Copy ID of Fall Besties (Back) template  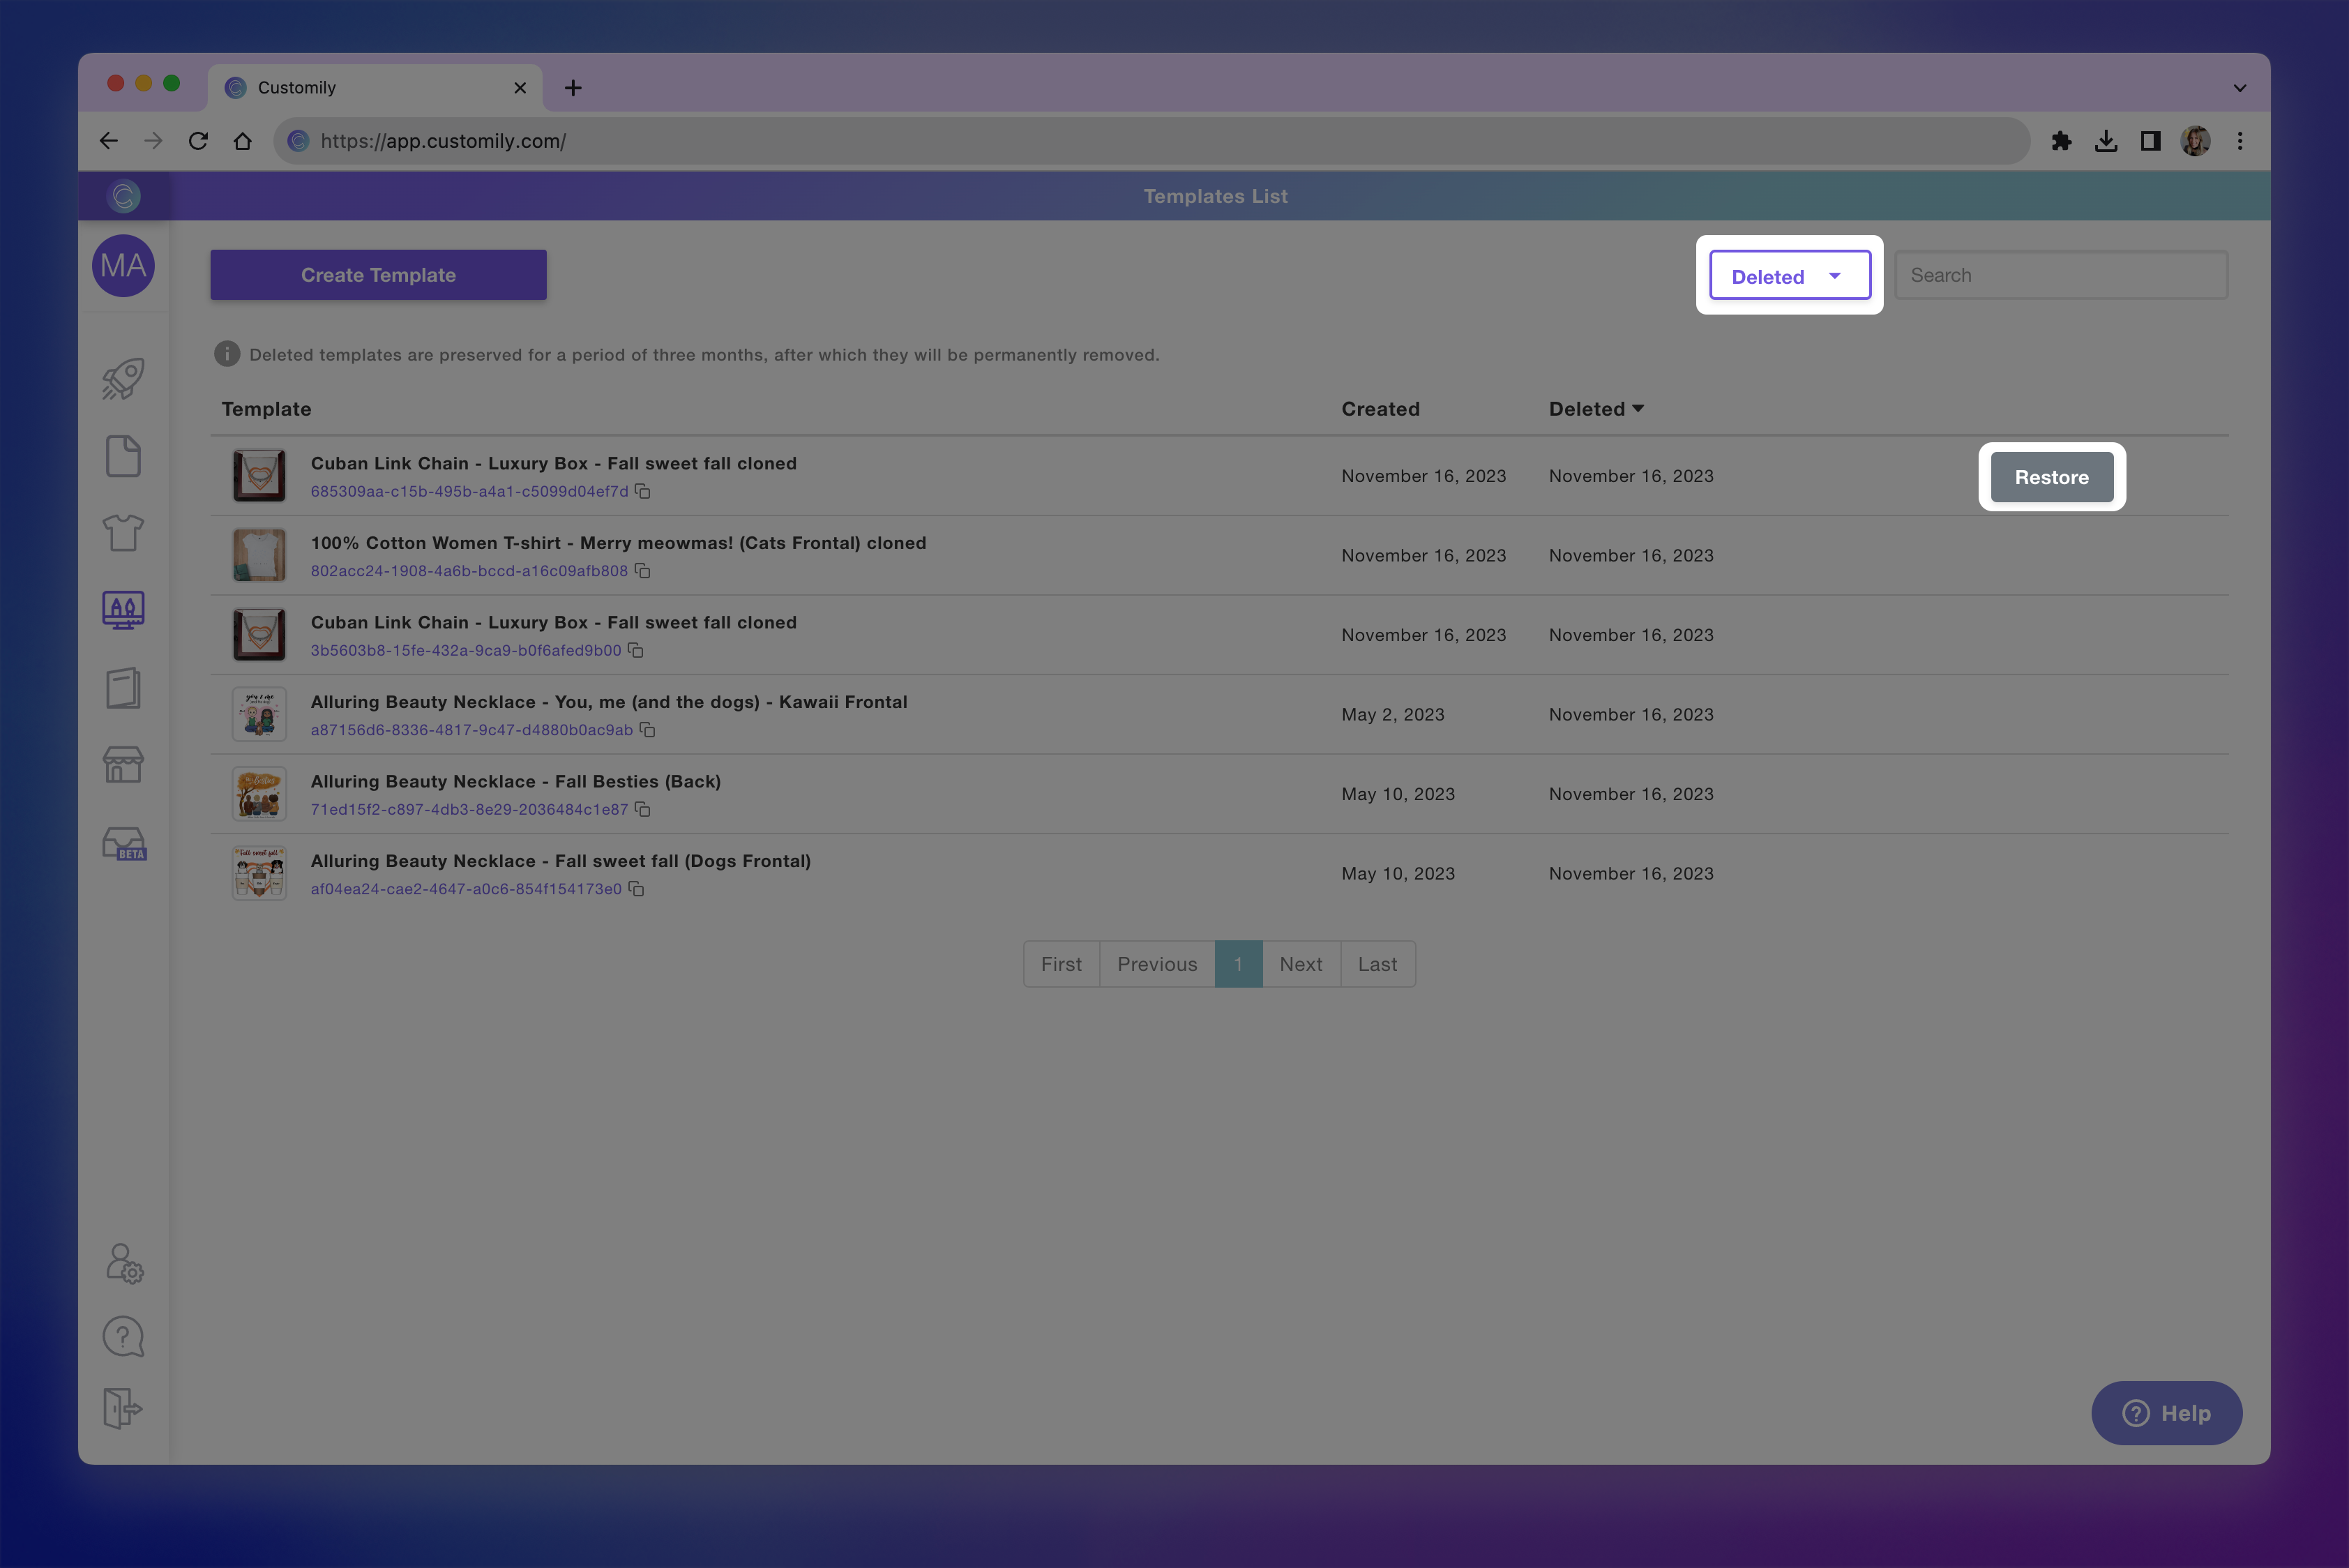coord(643,809)
